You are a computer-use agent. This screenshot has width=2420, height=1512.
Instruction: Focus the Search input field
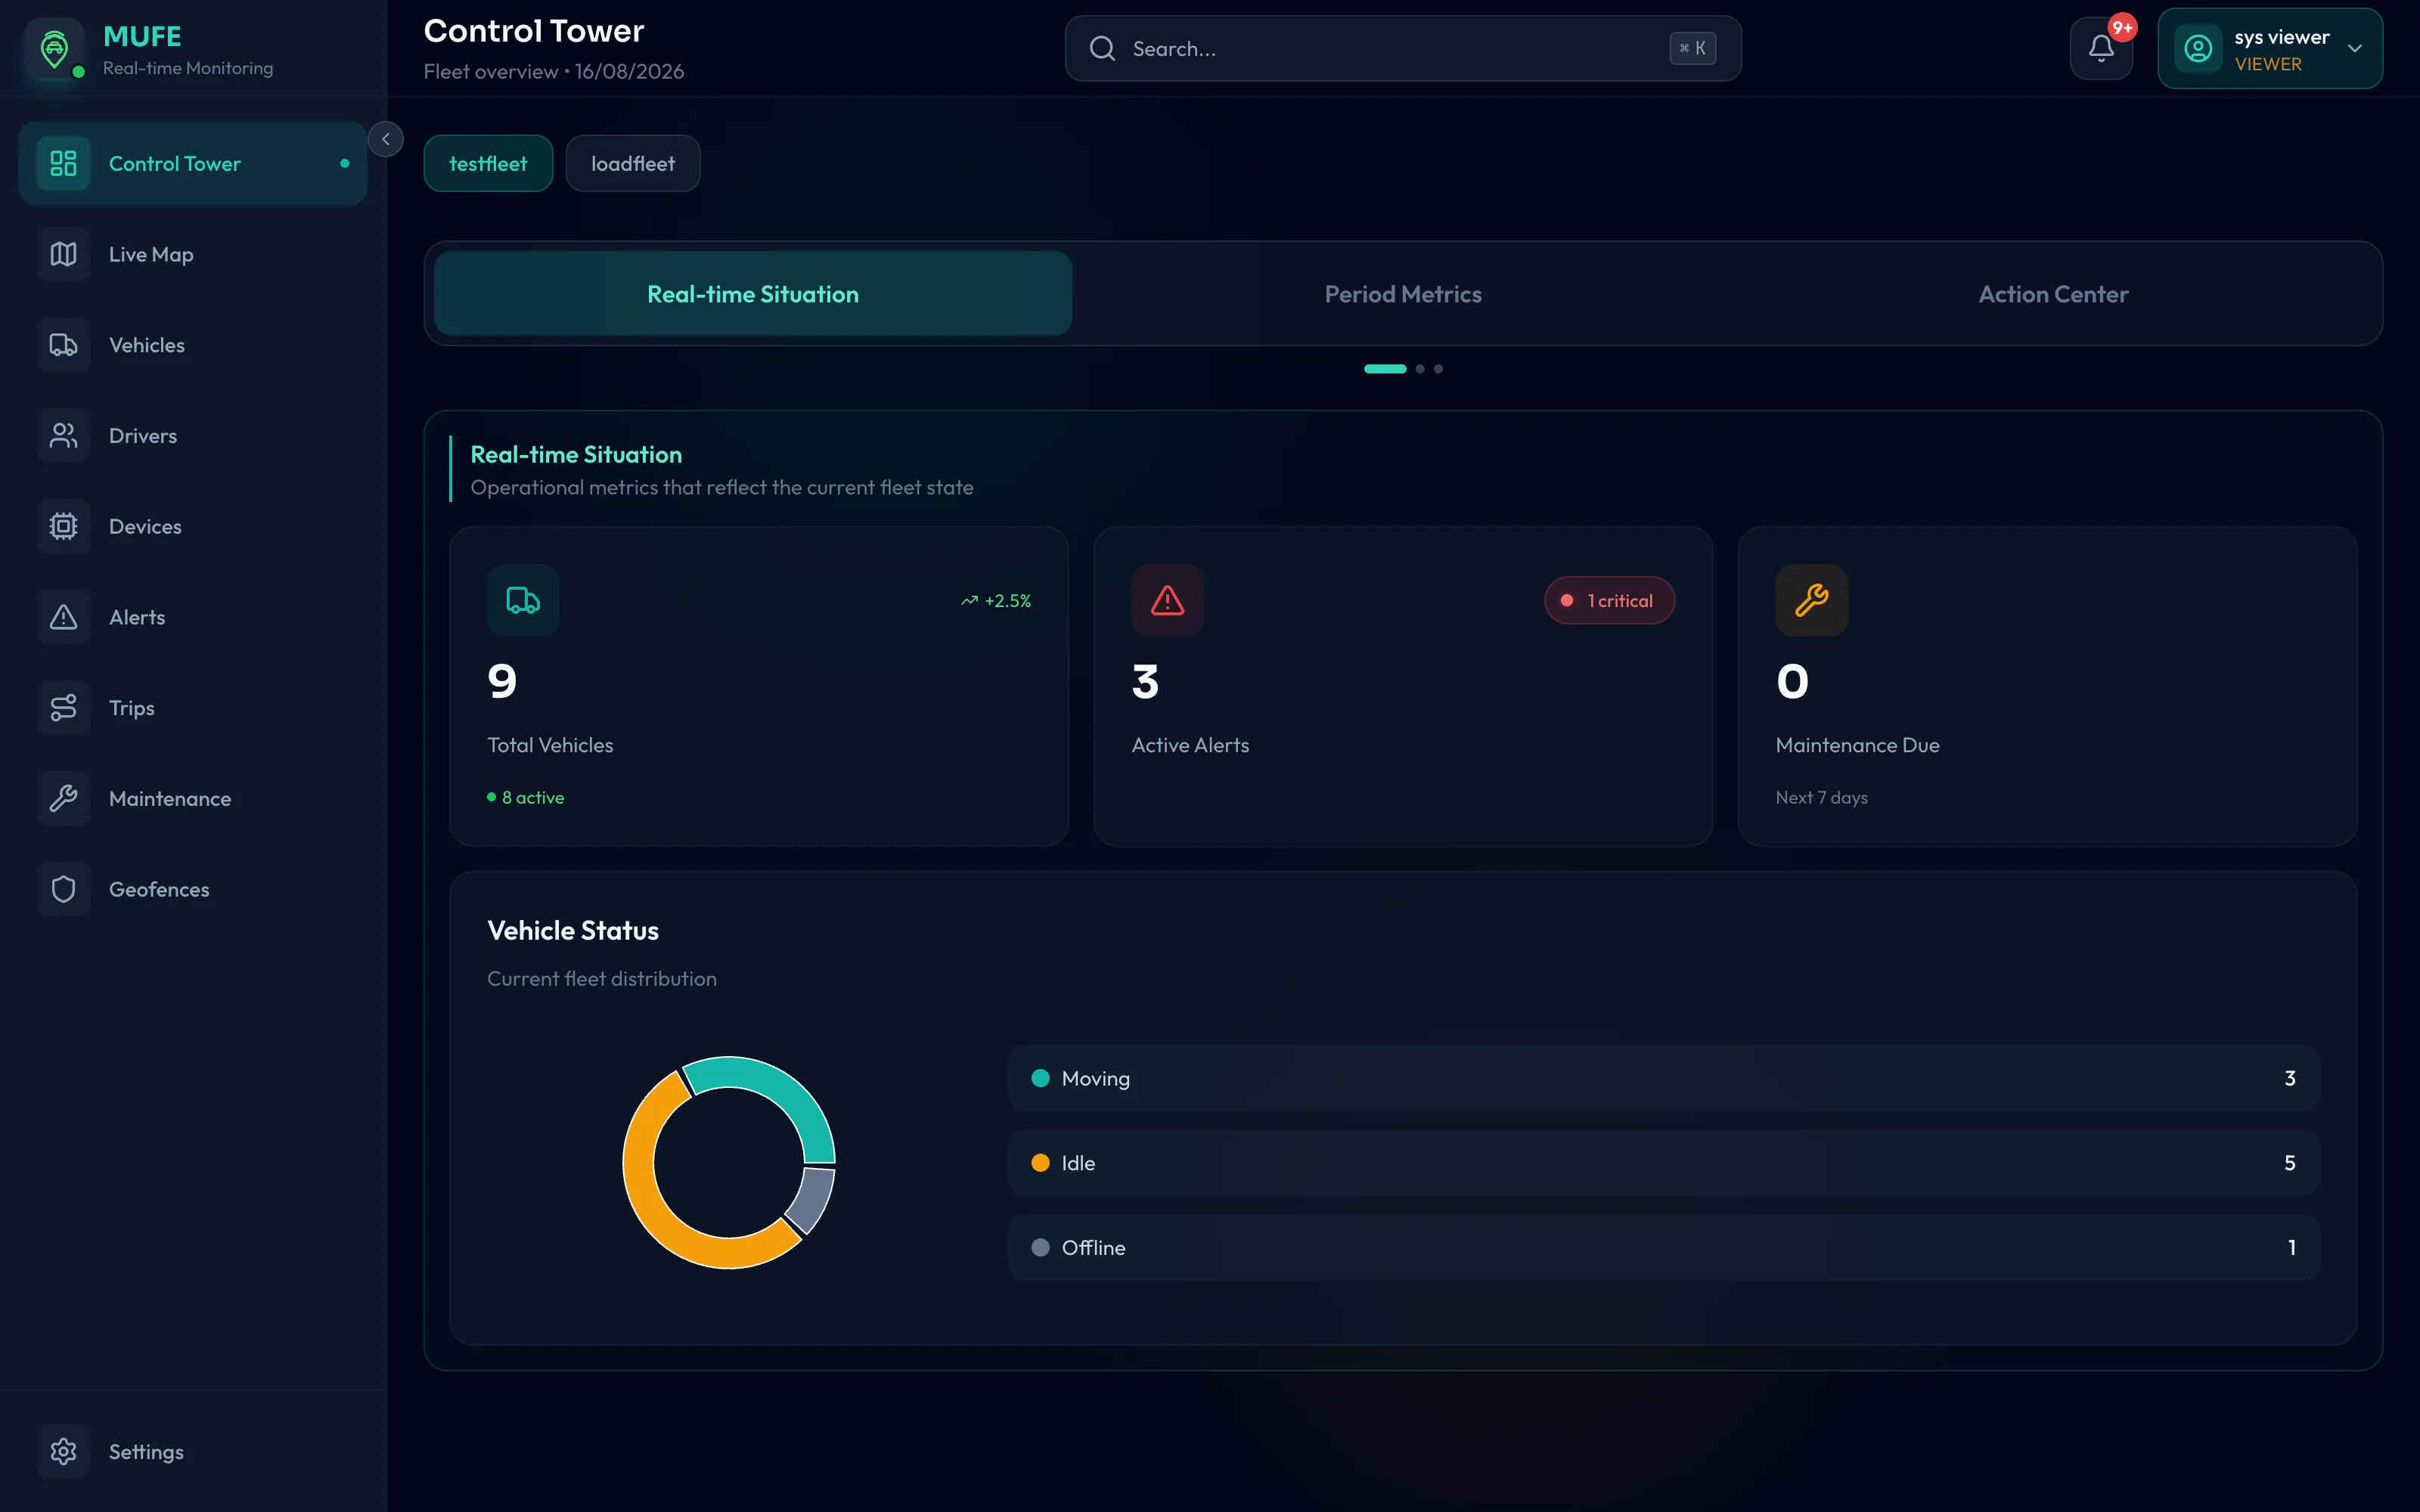point(1403,48)
